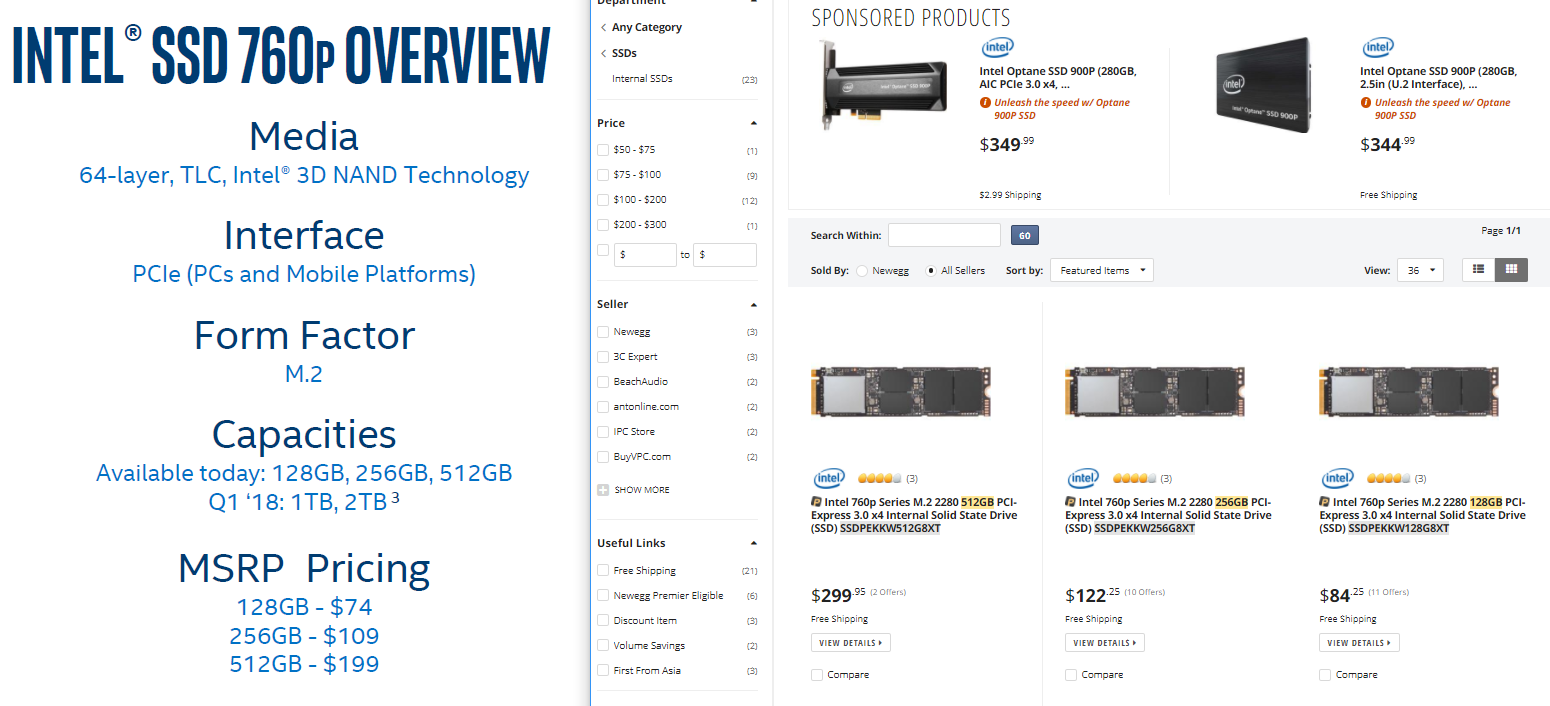Collapse the Price filter section
The height and width of the screenshot is (706, 1550).
pyautogui.click(x=754, y=123)
